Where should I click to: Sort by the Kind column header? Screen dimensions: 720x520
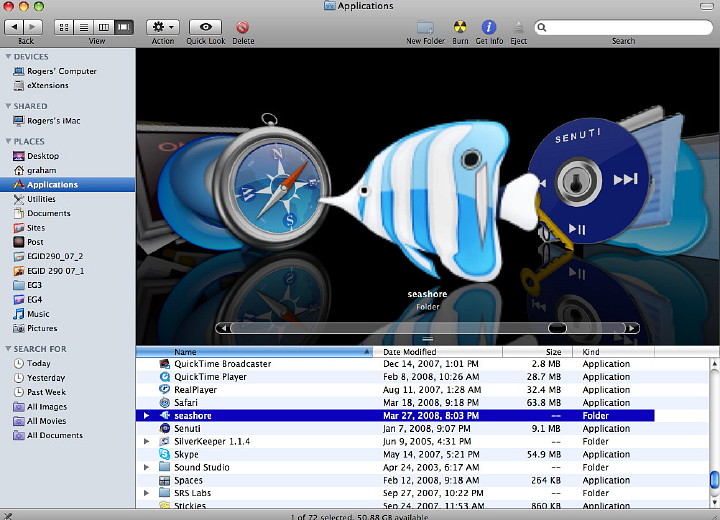613,352
